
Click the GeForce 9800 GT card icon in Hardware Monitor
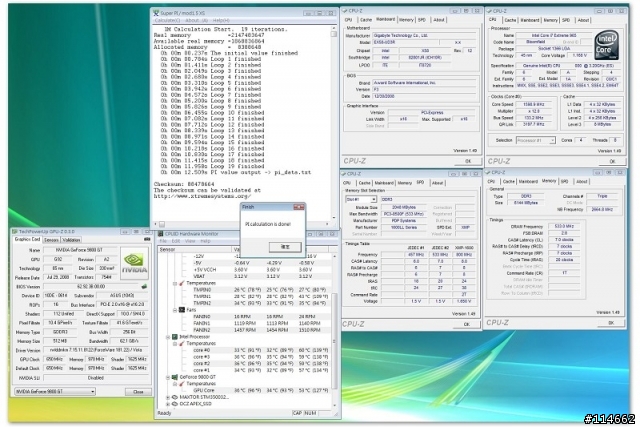click(x=175, y=377)
